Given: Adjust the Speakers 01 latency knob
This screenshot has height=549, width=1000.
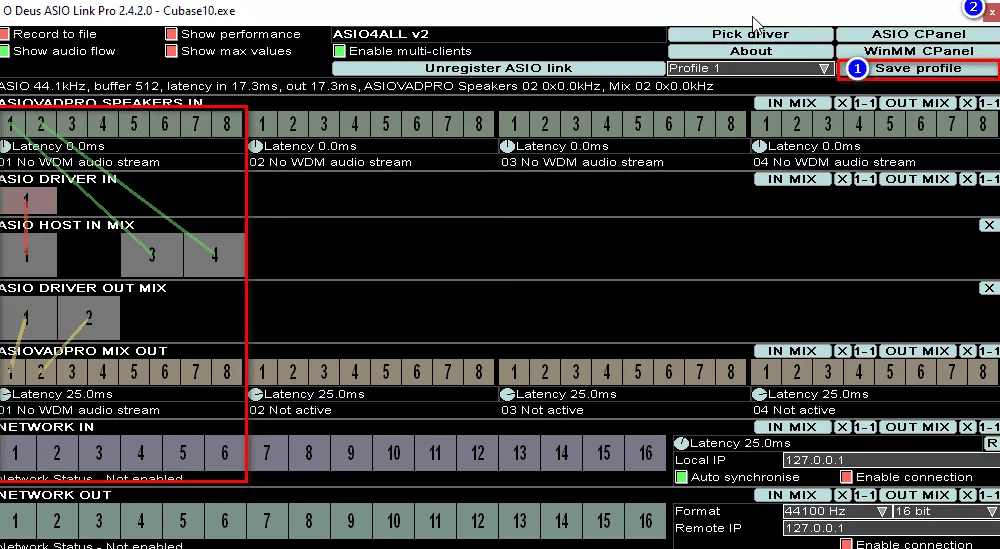Looking at the screenshot, I should (x=5, y=147).
